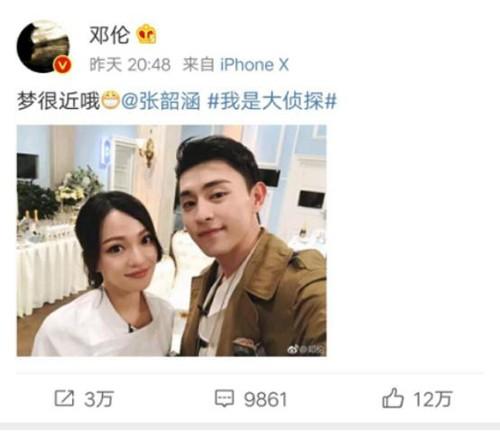Click the grinning emoji in the post text
The image size is (500, 431).
point(110,100)
